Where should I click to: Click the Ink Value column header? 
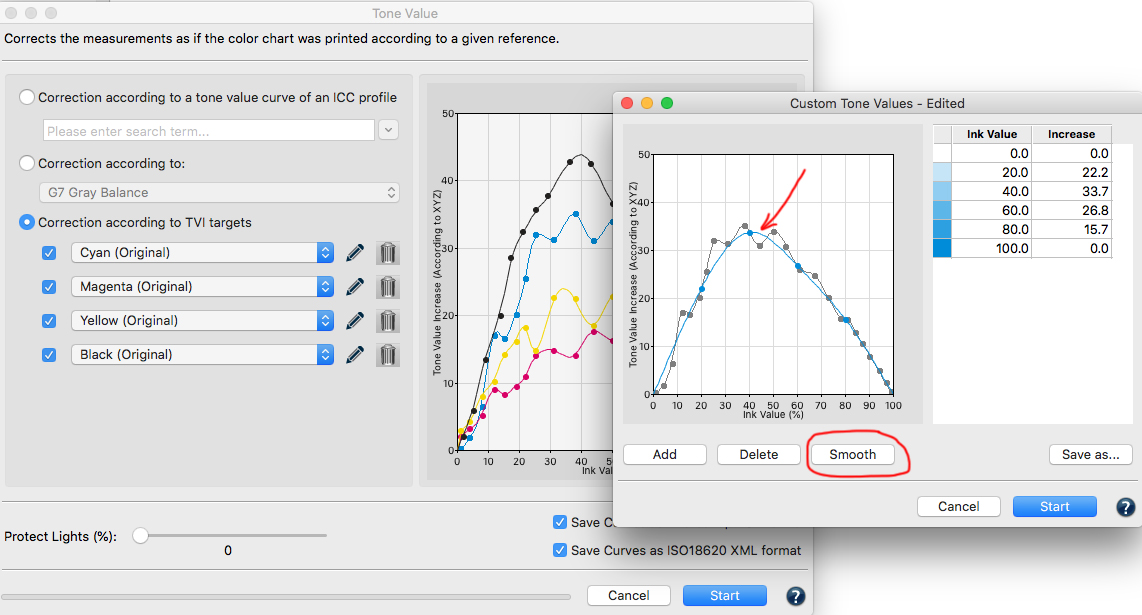click(992, 134)
